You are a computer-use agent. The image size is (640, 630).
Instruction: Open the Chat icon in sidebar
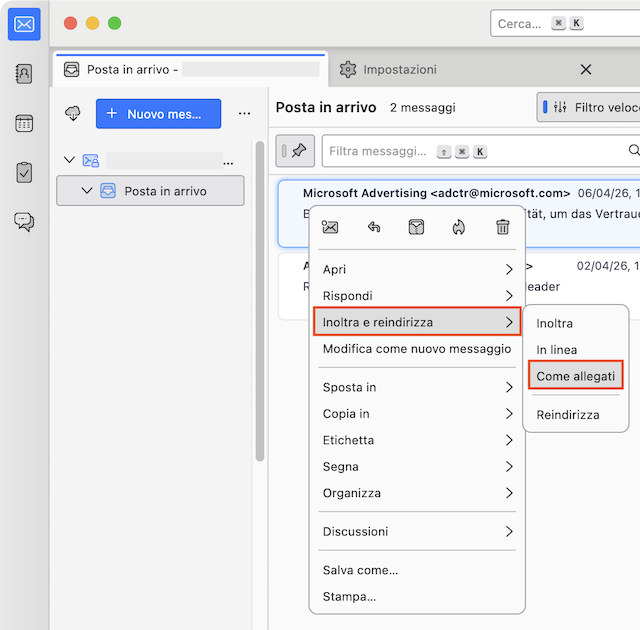24,222
